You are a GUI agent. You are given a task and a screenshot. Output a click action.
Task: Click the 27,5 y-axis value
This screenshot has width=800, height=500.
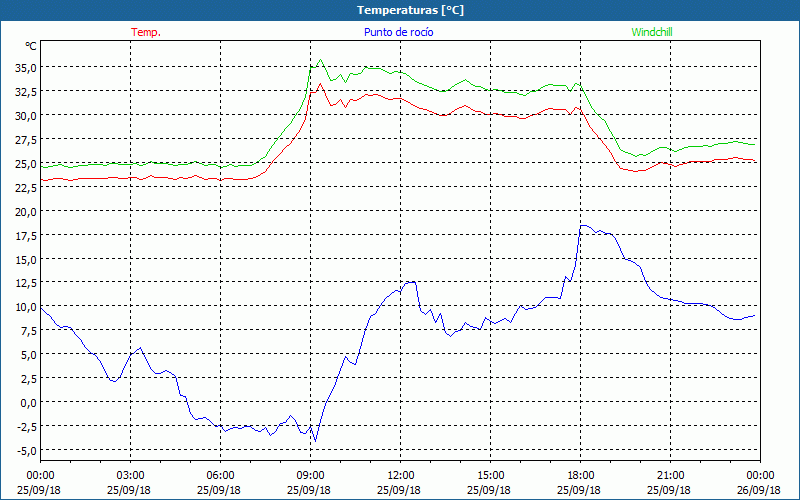click(26, 139)
